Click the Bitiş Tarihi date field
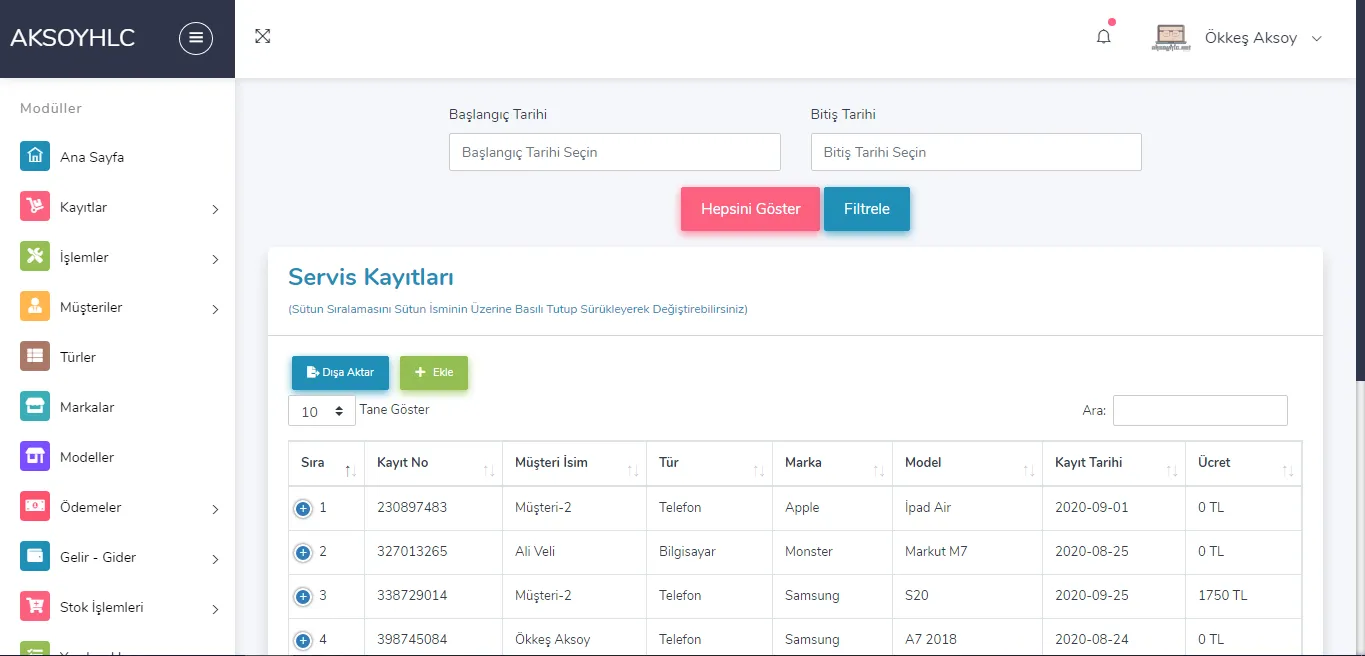Screen dimensions: 1365x656 coord(976,152)
